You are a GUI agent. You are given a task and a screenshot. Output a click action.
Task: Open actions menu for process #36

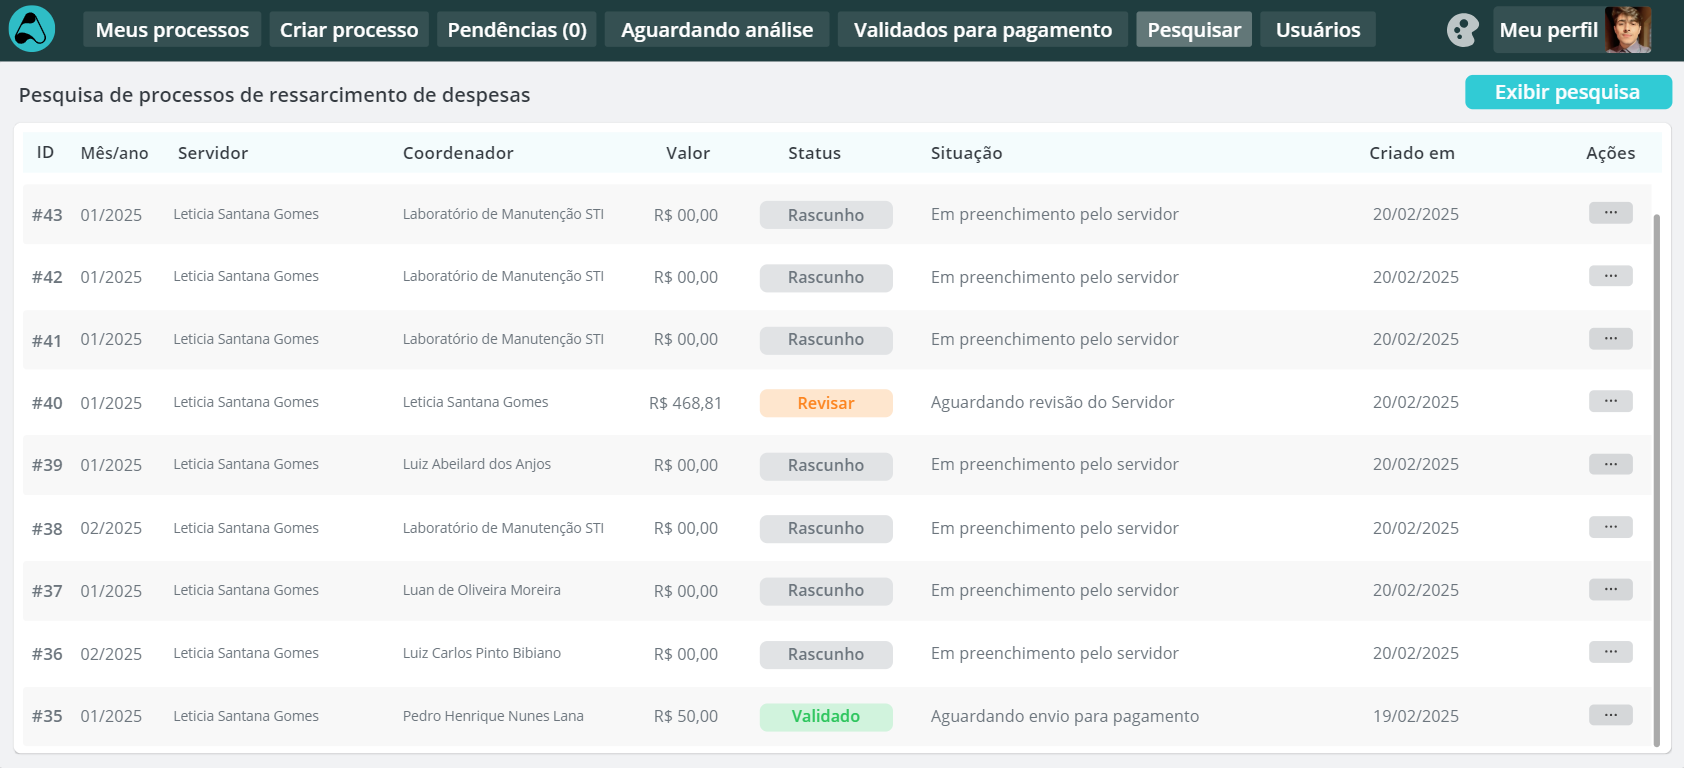1610,652
